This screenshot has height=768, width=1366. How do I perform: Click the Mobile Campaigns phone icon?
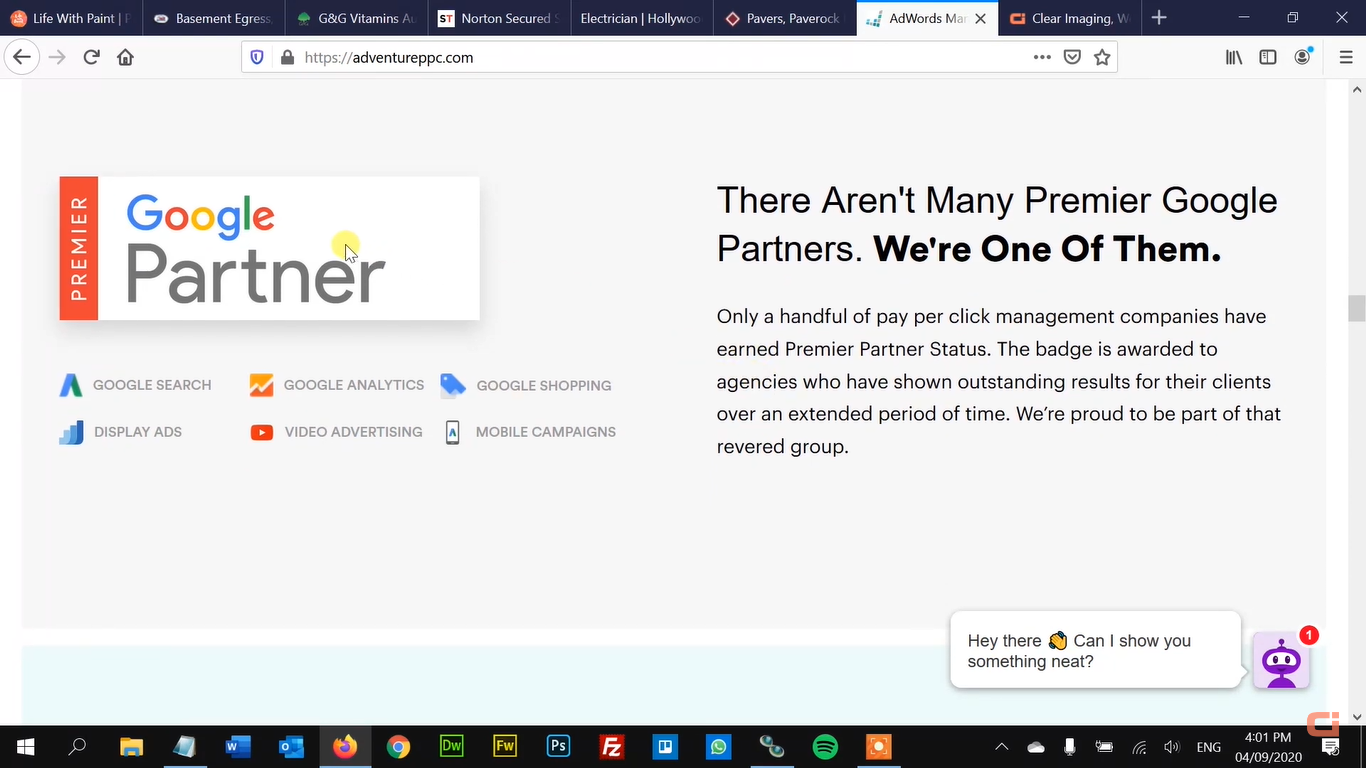(x=452, y=432)
